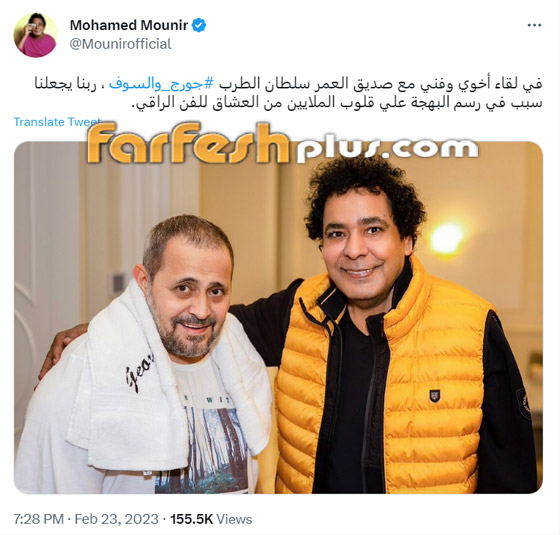560x535 pixels.
Task: Click Translate Tweet
Action: click(57, 122)
